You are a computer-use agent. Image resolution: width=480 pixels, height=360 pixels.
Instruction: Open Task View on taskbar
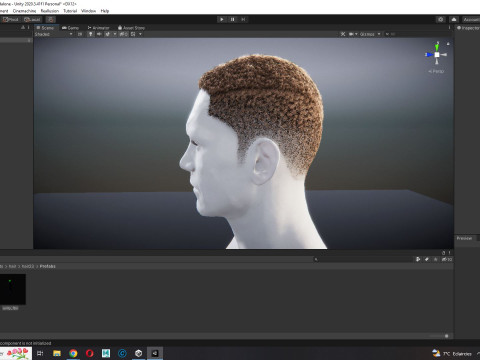coord(40,353)
